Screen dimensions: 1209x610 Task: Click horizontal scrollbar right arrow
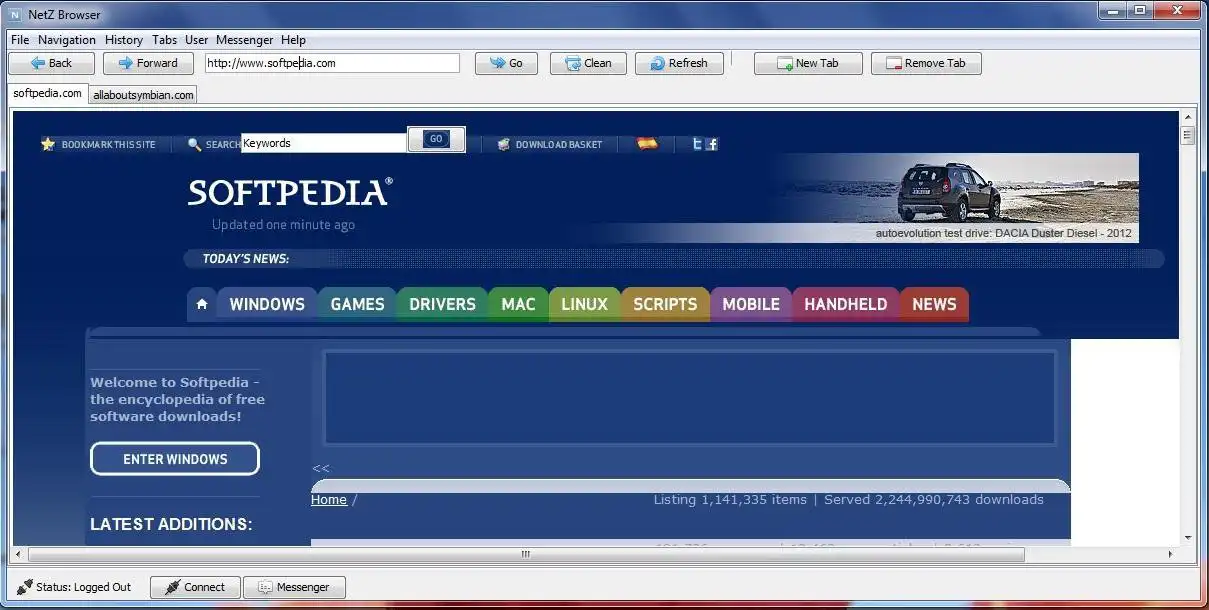(x=1171, y=554)
